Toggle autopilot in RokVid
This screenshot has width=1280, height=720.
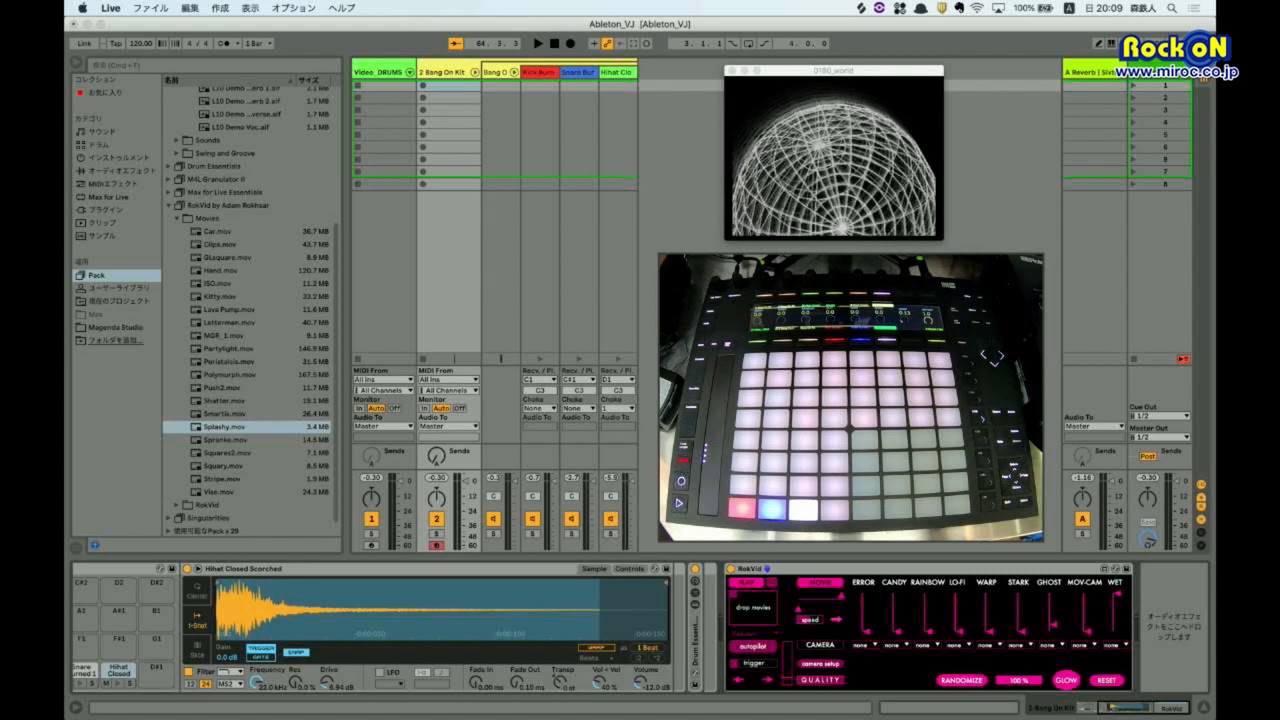point(752,647)
